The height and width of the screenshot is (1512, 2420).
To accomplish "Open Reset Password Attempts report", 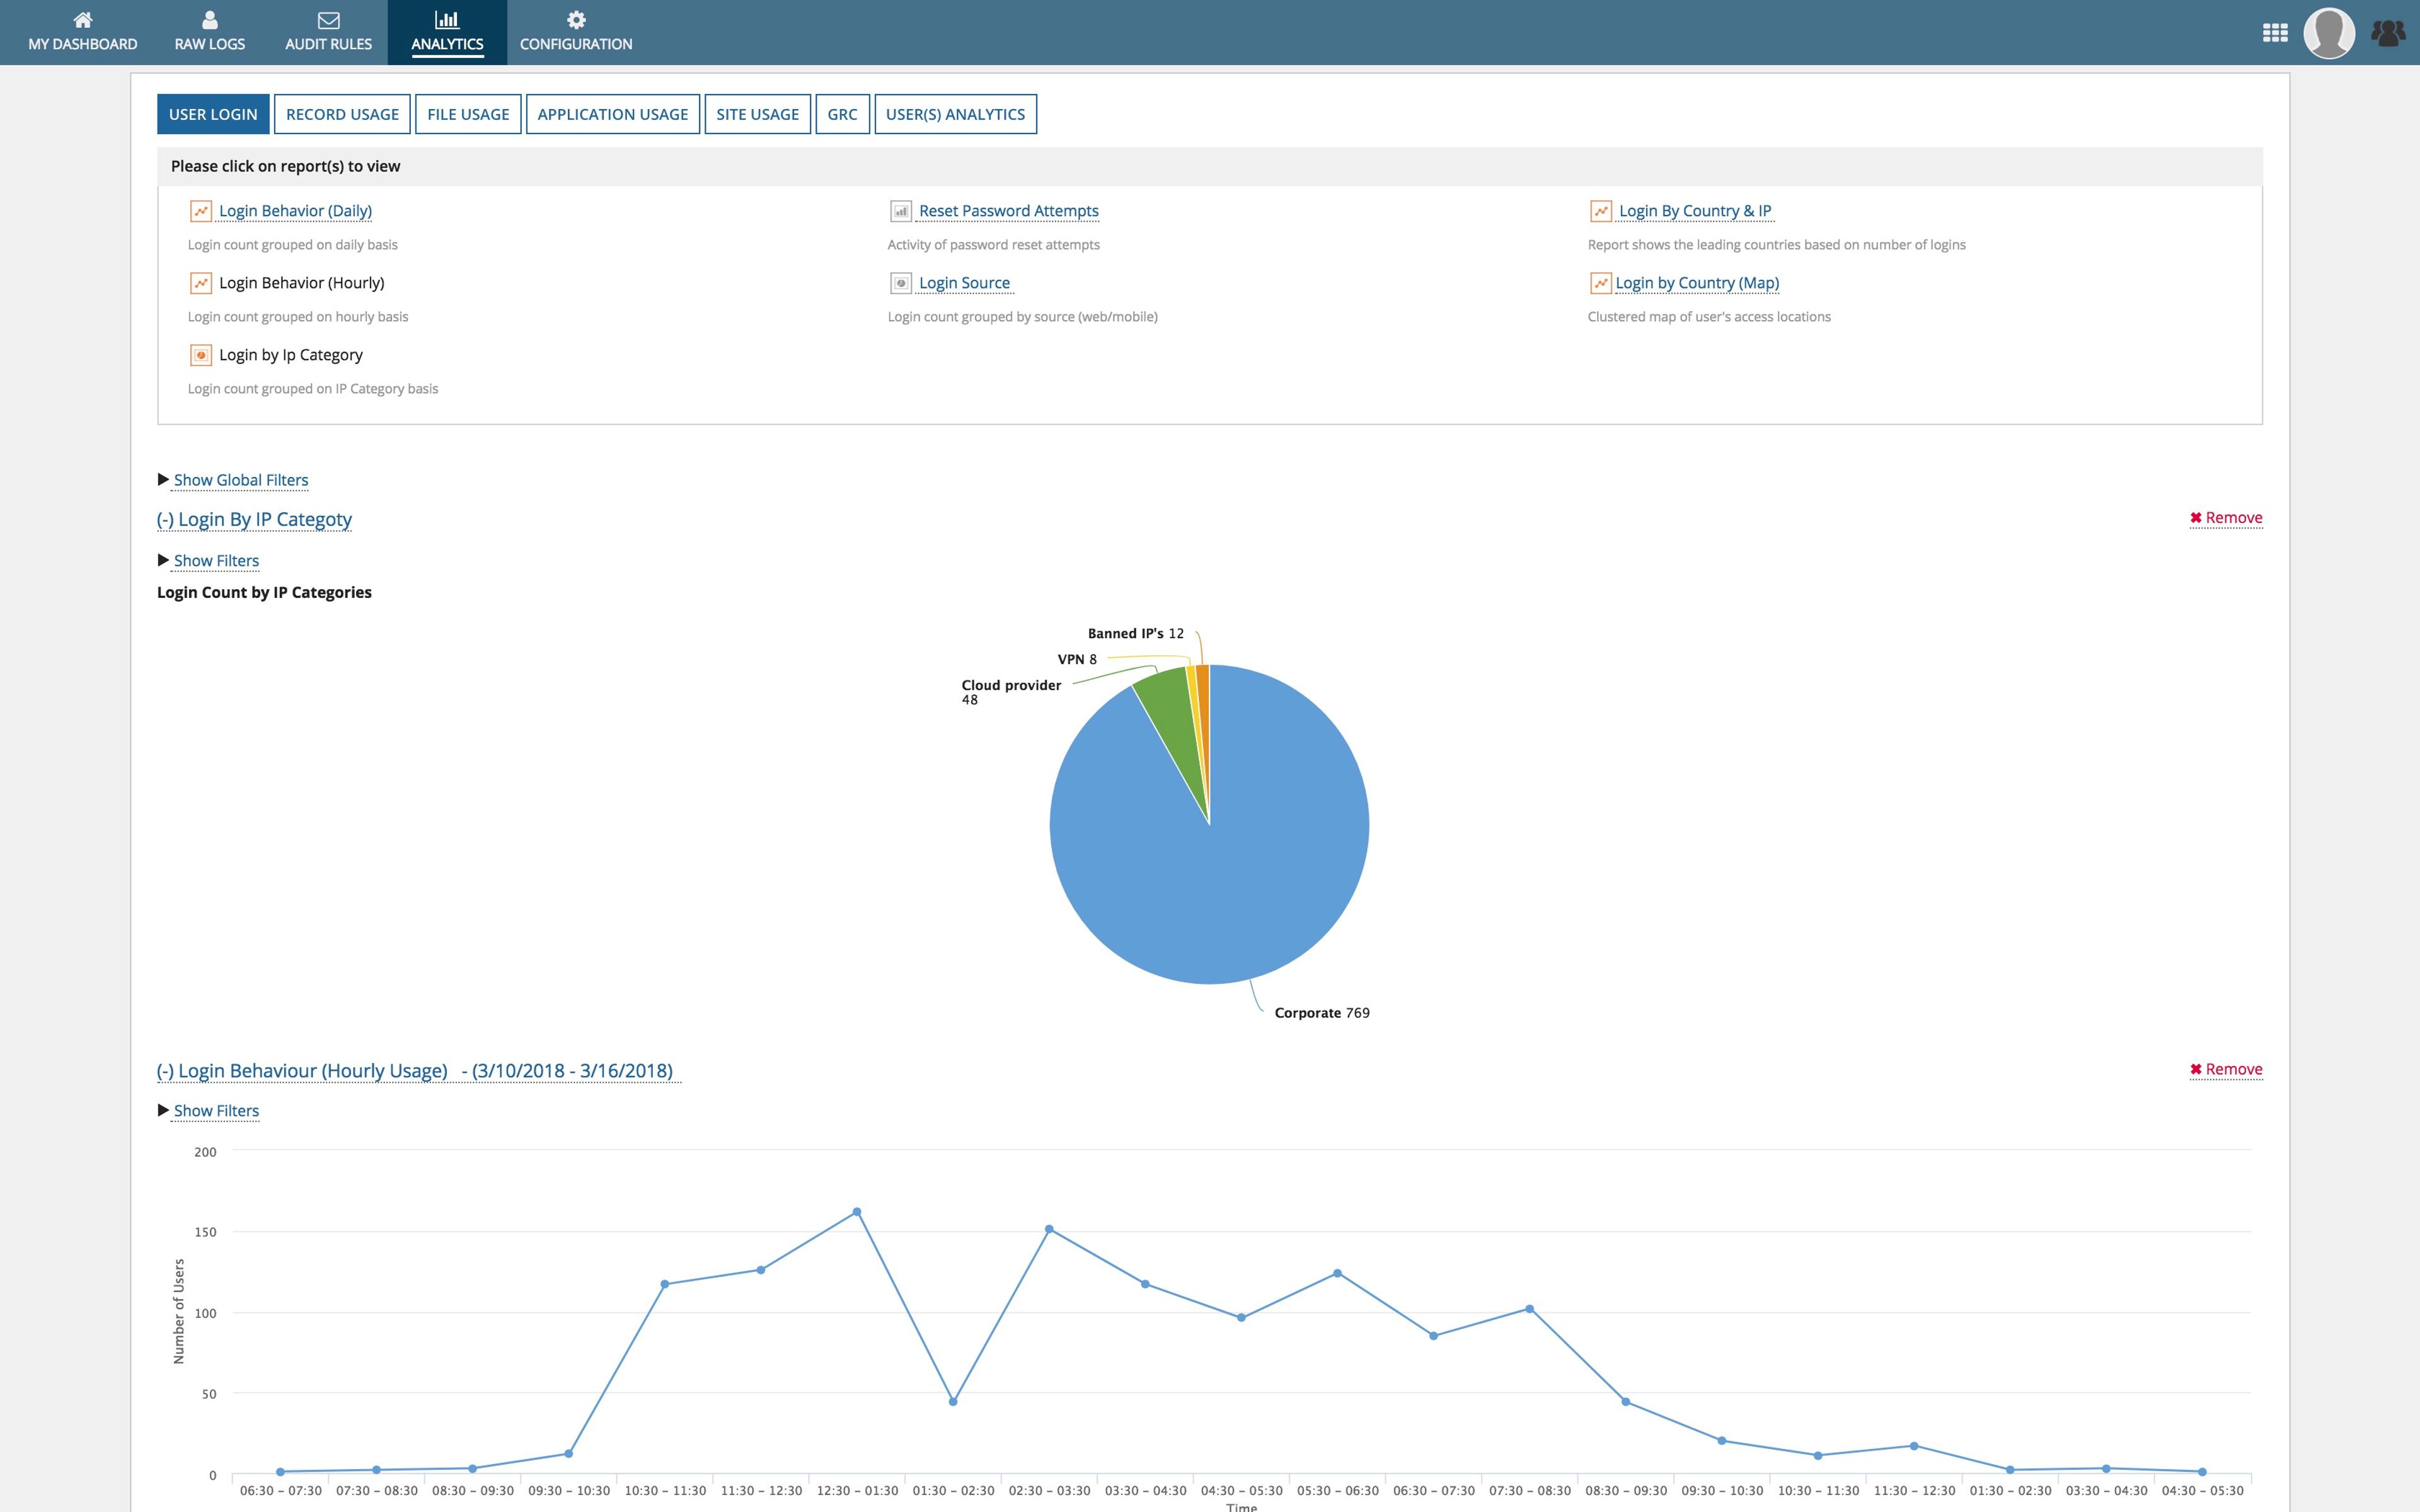I will coord(1008,211).
